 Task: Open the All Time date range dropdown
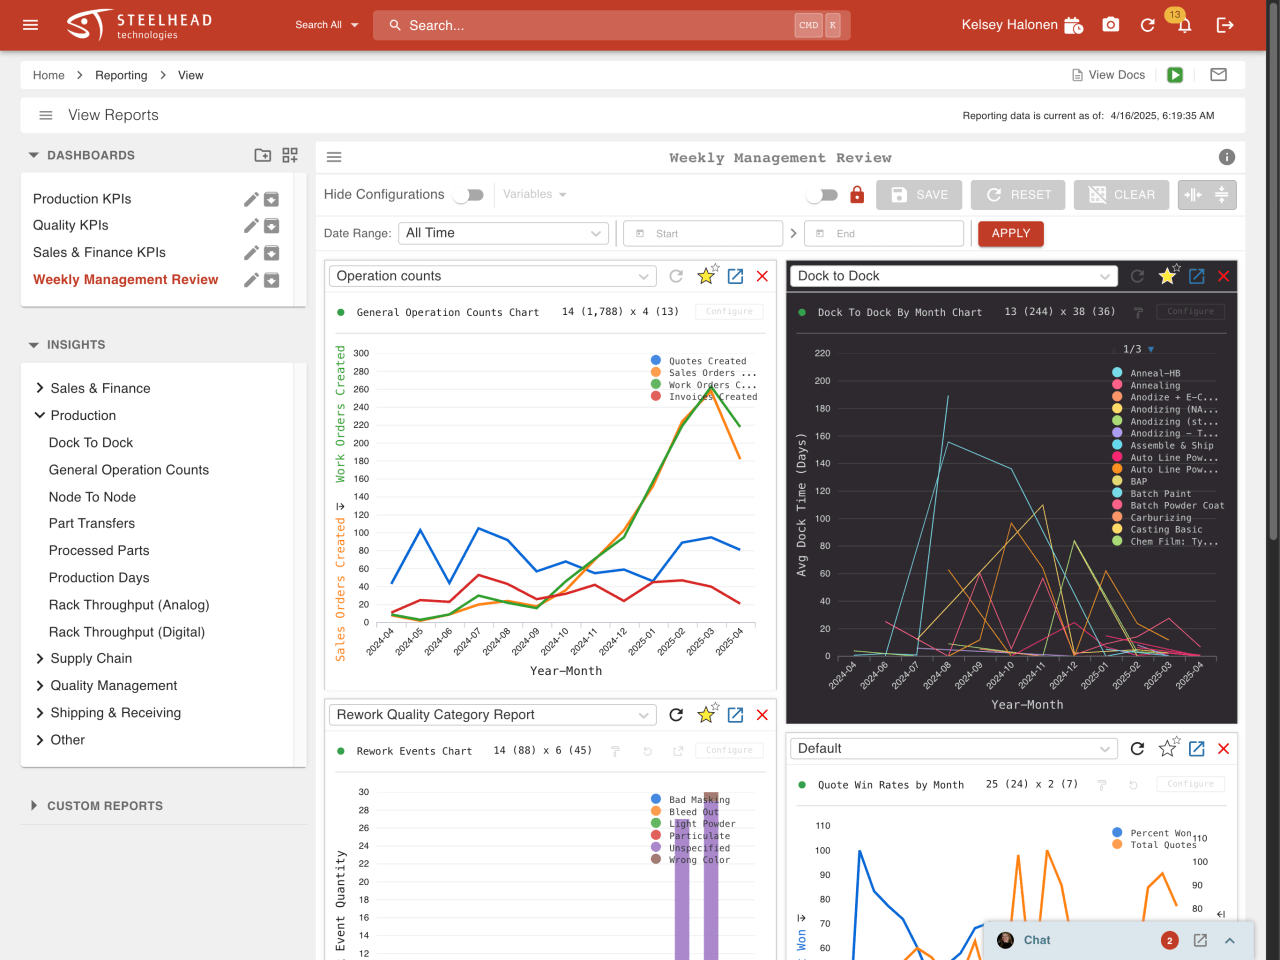(x=504, y=233)
